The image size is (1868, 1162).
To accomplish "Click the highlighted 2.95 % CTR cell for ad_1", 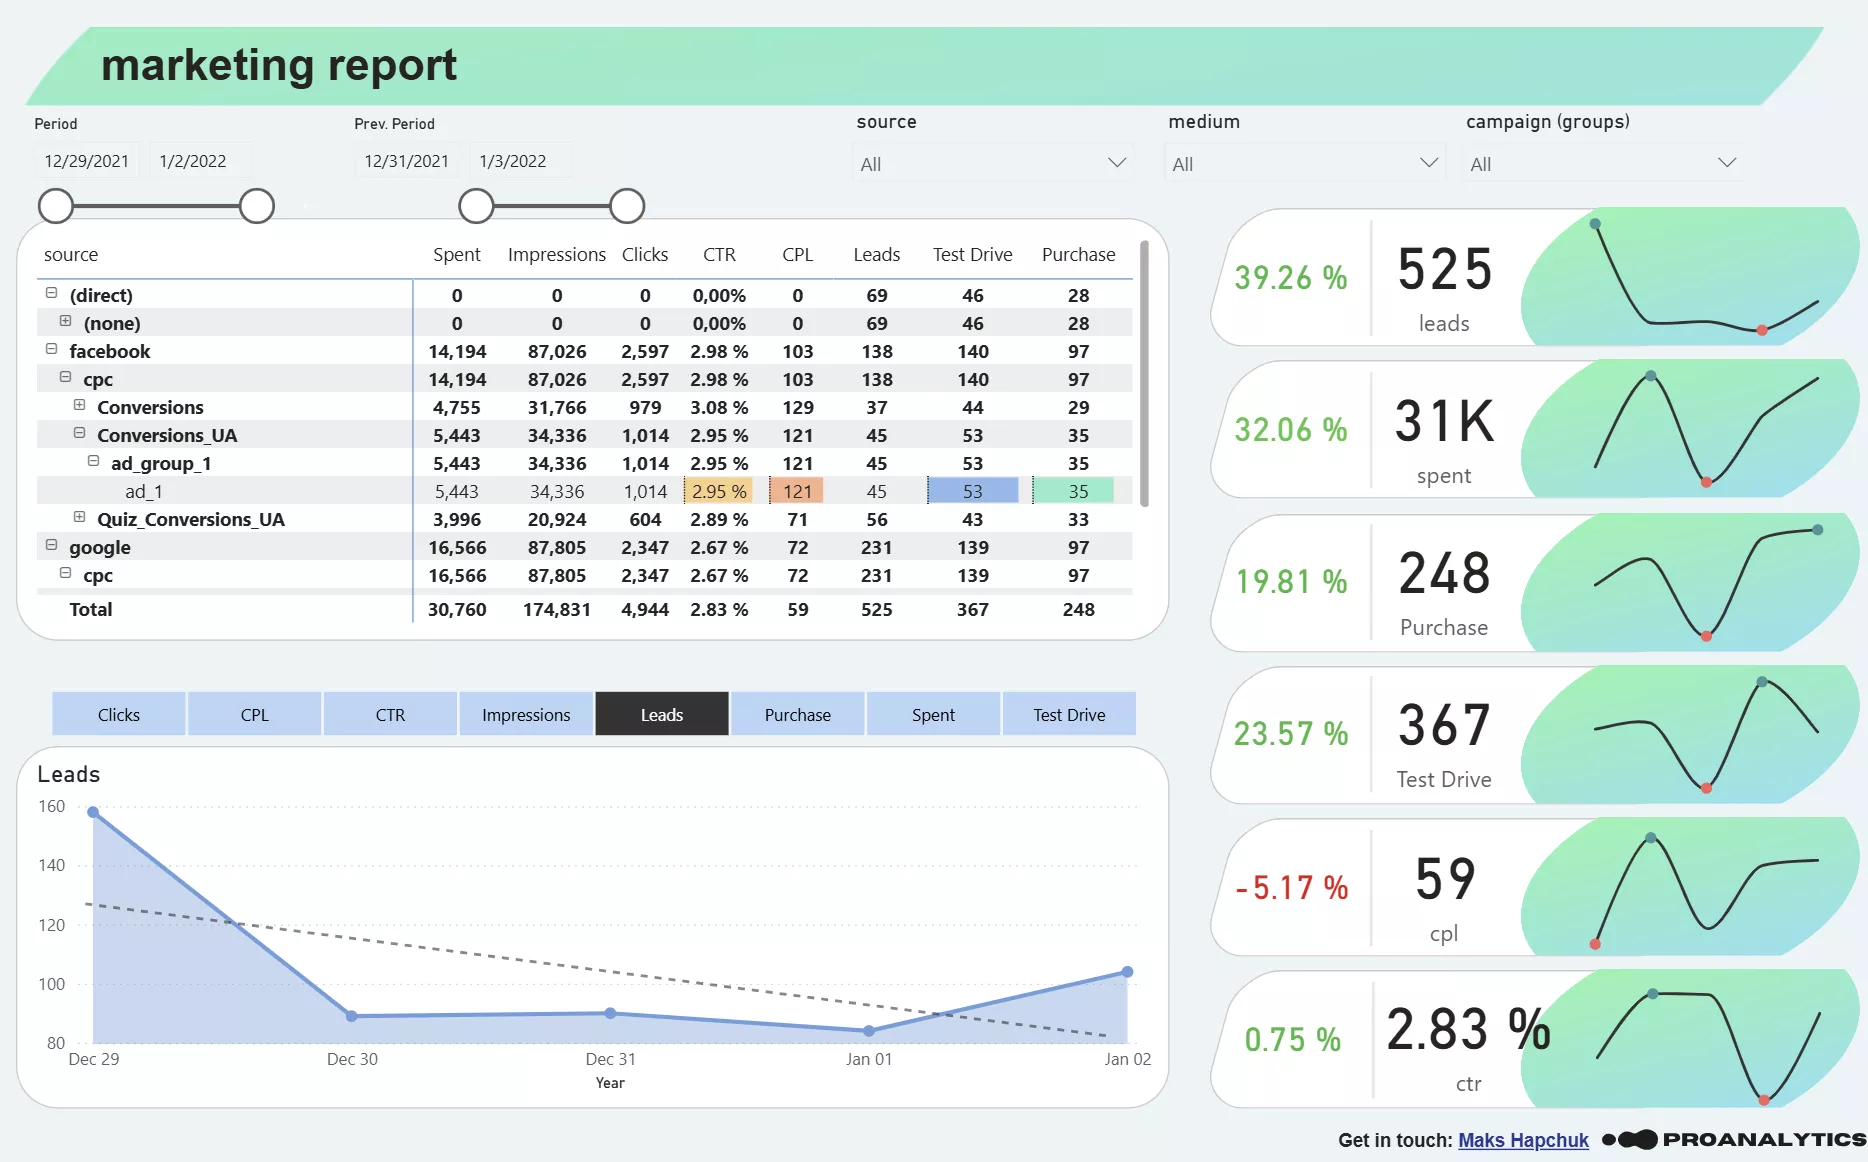I will point(719,491).
